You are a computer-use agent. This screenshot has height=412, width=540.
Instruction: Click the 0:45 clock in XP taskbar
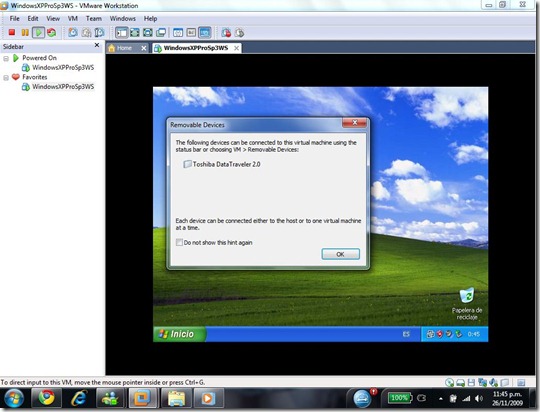coord(474,334)
